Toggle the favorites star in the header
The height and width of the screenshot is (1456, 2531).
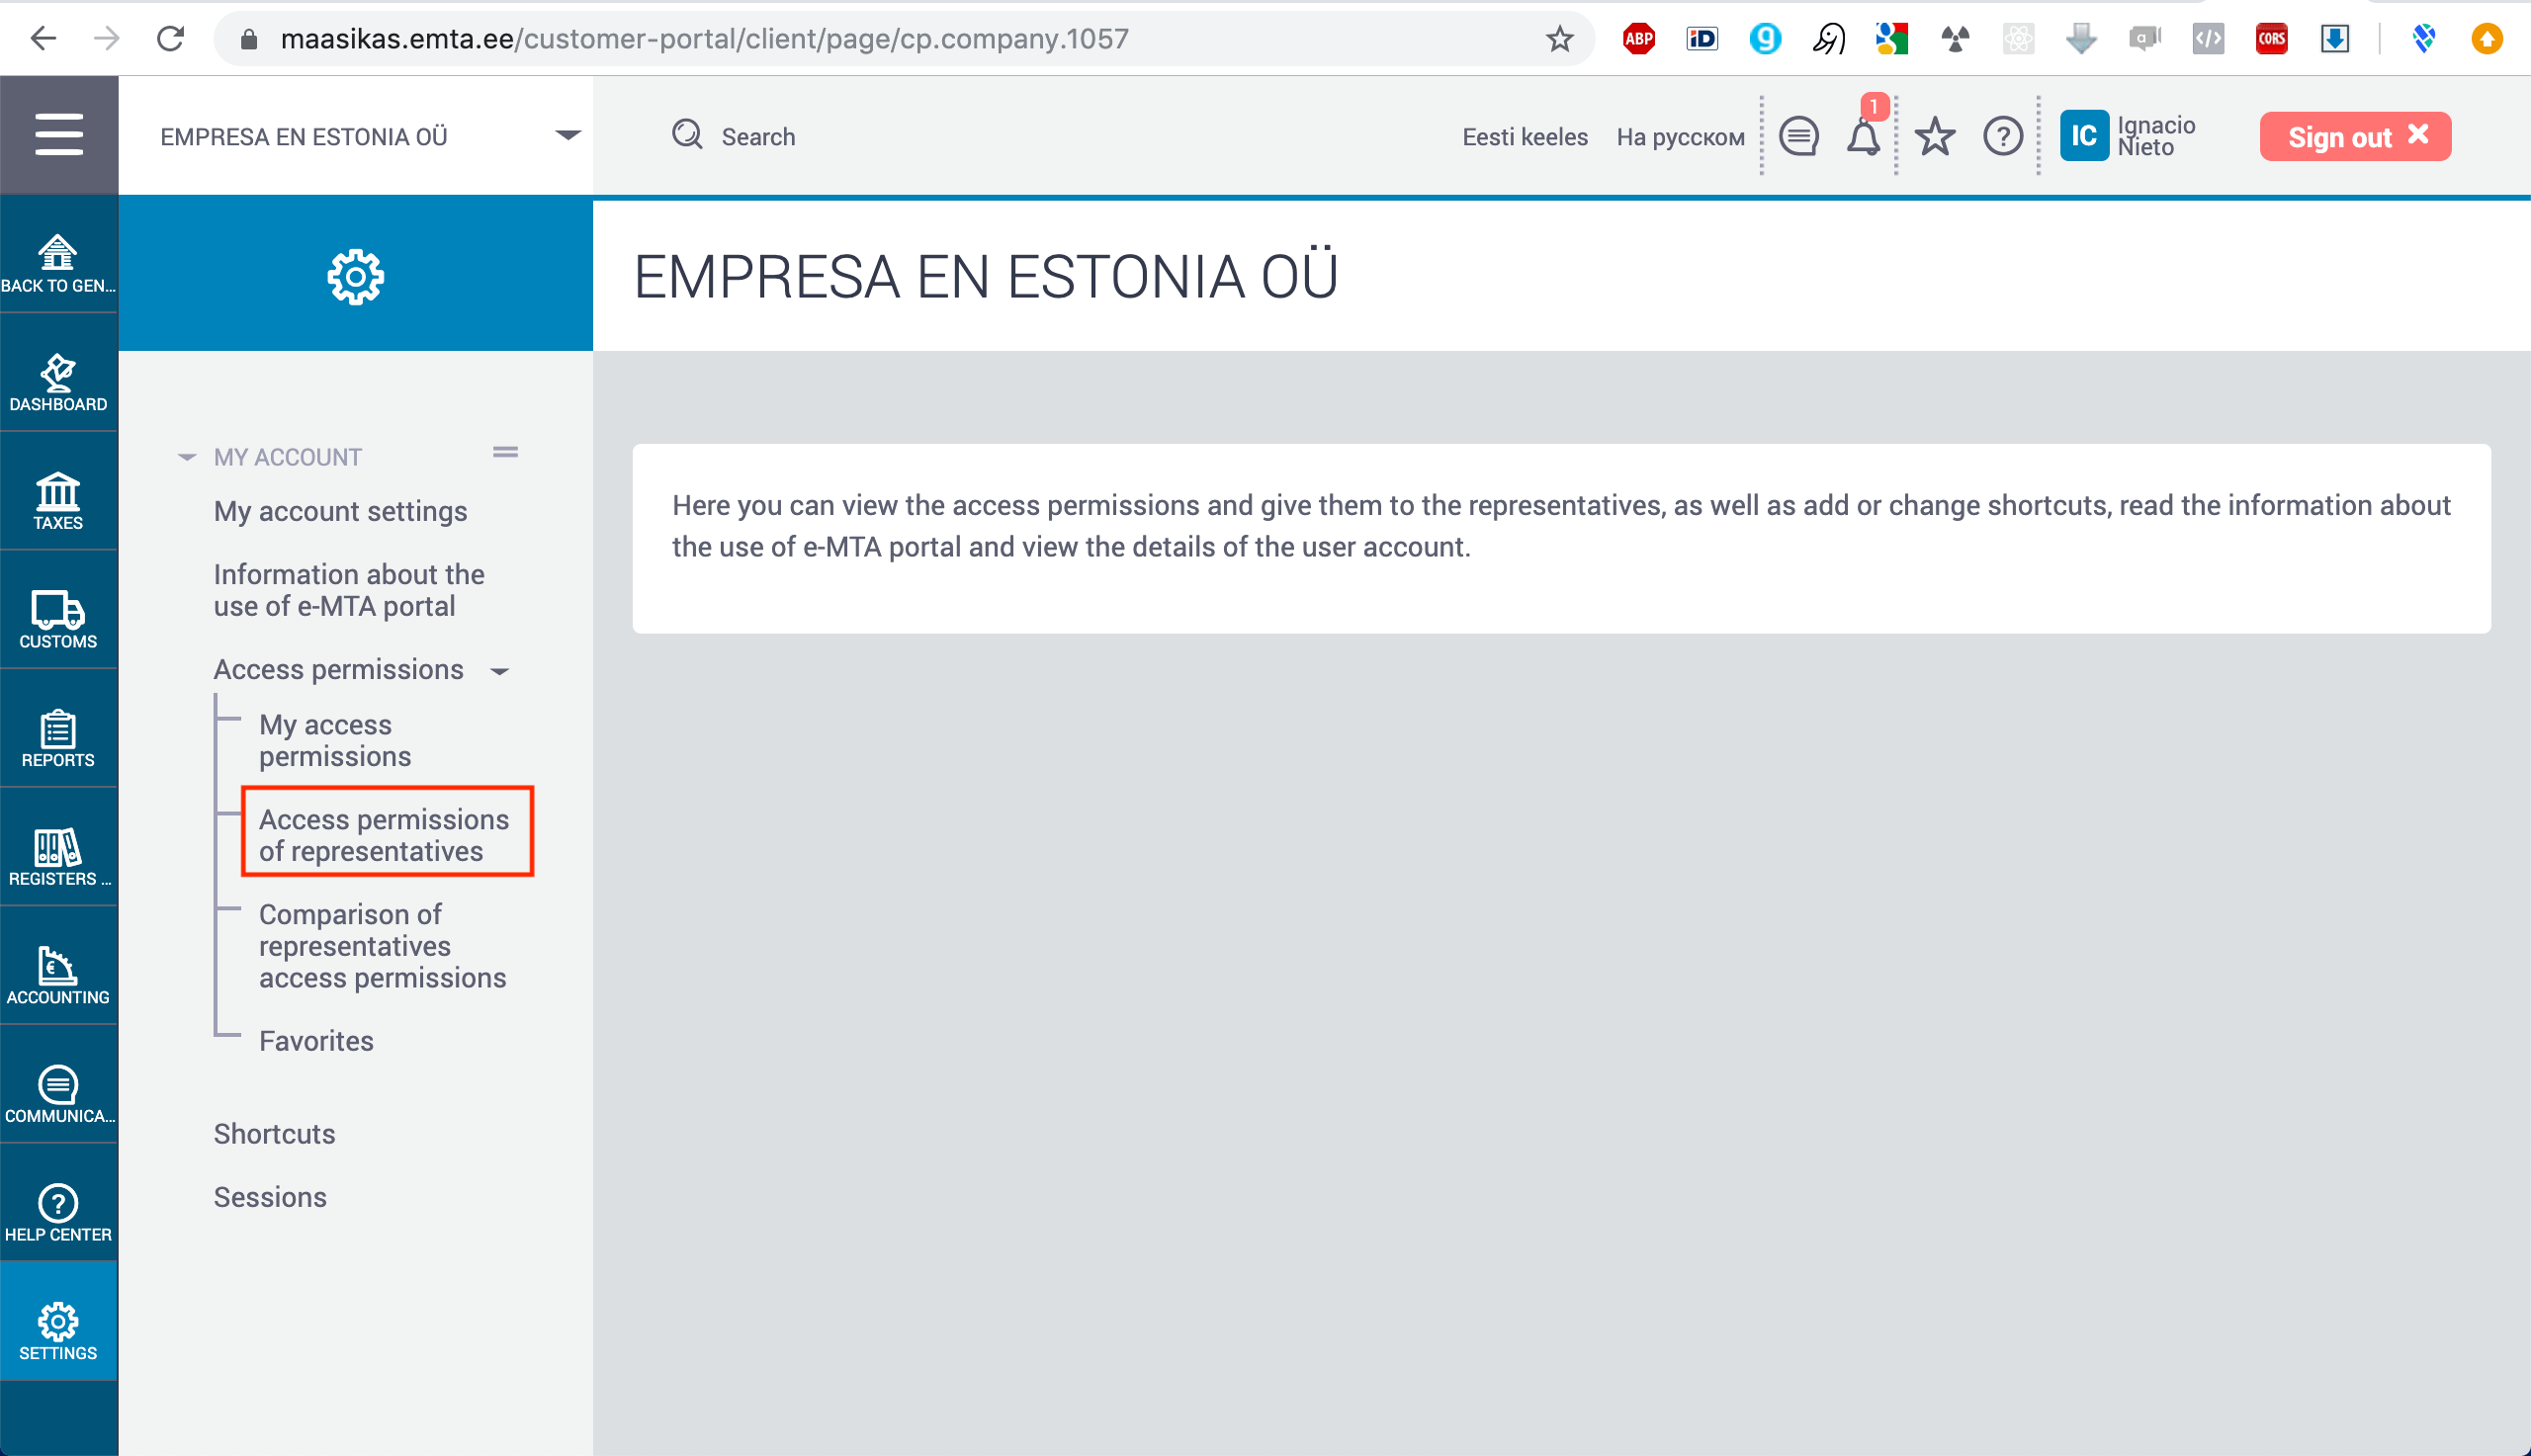click(x=1934, y=136)
